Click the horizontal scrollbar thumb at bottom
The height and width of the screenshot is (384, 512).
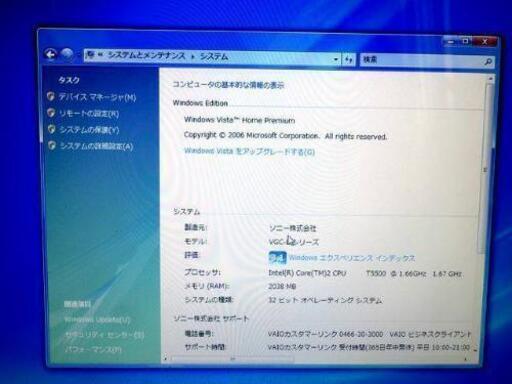pyautogui.click(x=233, y=359)
